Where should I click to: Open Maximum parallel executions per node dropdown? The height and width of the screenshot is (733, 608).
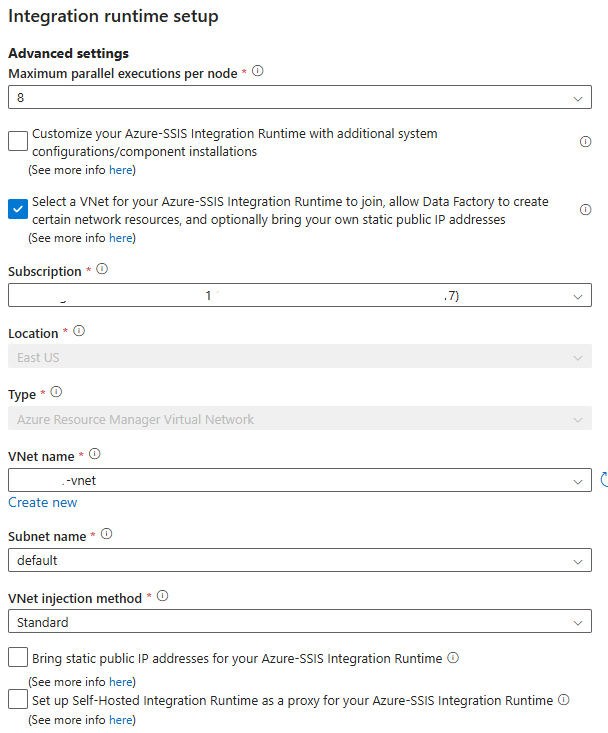[299, 98]
